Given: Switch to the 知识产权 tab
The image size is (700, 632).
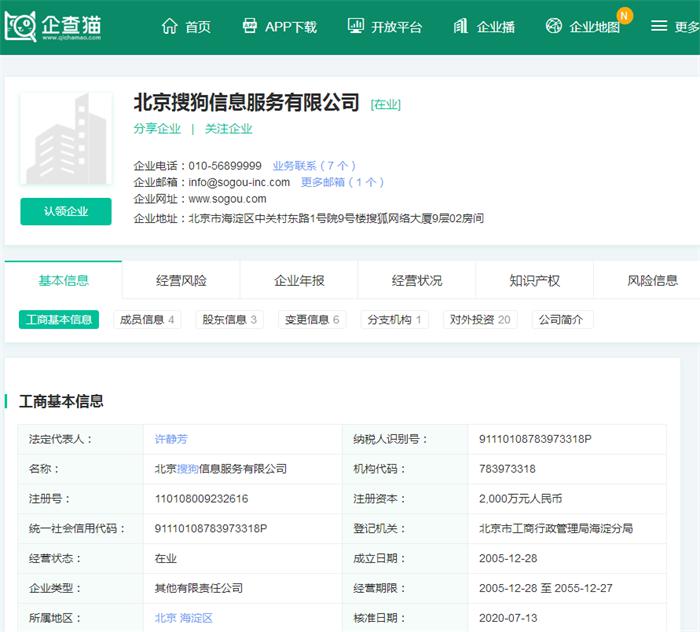Looking at the screenshot, I should tap(535, 280).
